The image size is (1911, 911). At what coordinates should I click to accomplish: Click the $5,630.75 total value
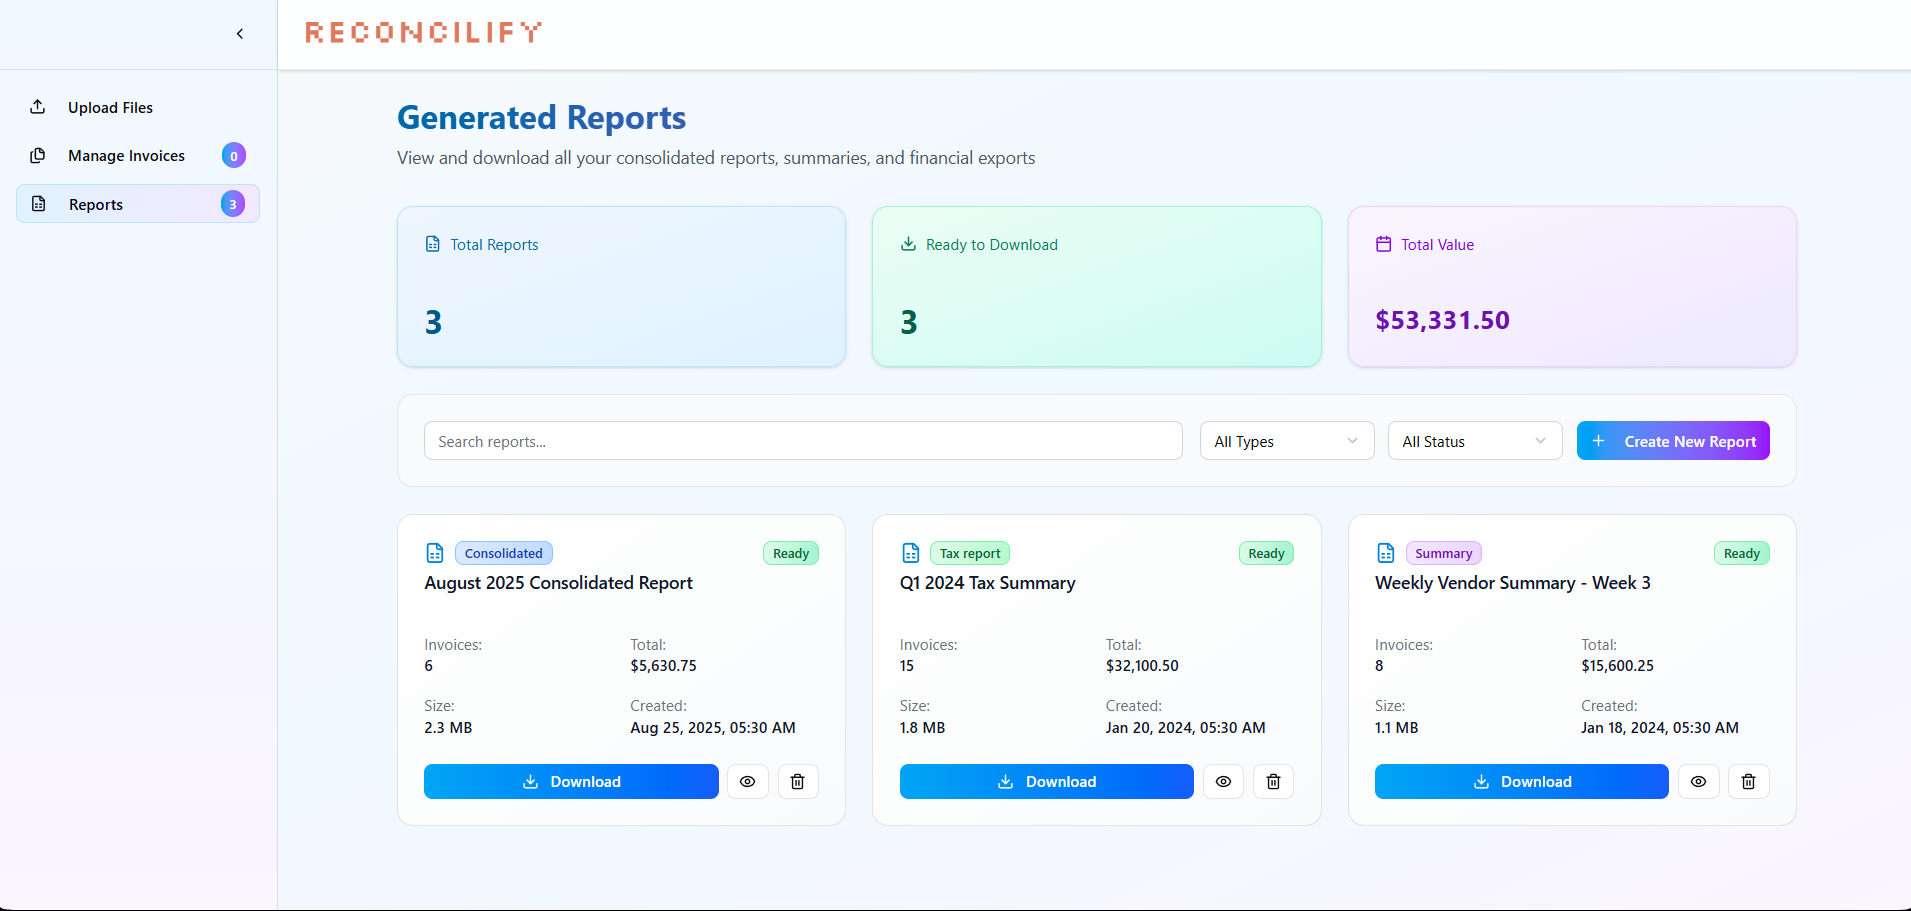(663, 666)
